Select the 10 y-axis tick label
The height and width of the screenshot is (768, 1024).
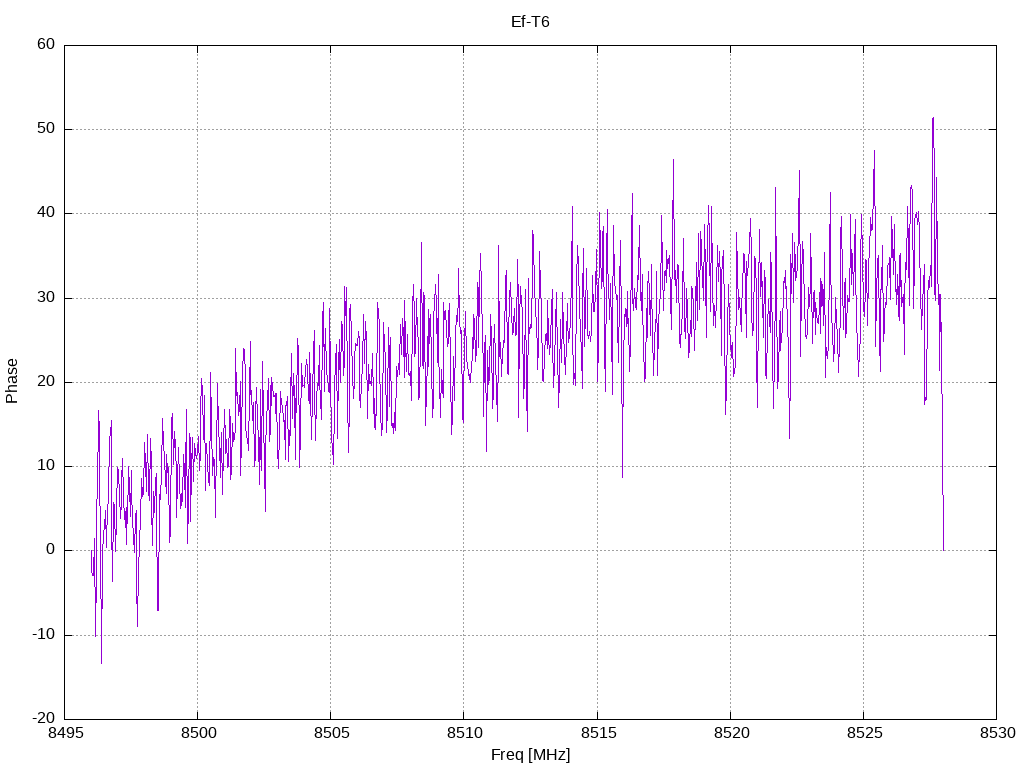(47, 466)
